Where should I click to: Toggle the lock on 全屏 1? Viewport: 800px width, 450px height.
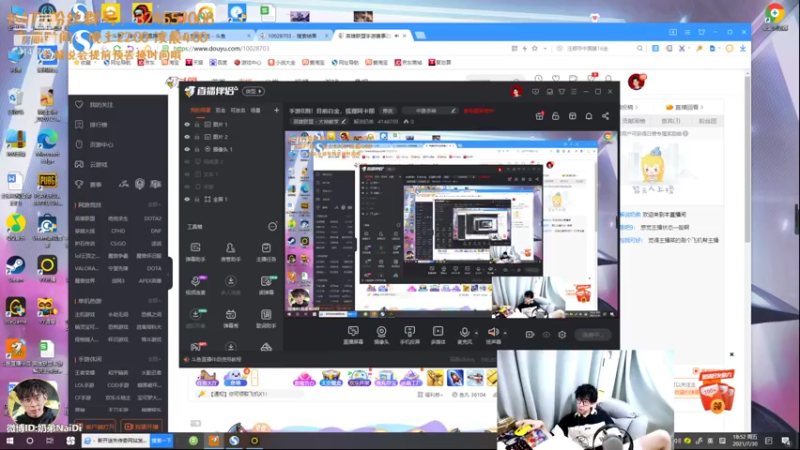(x=197, y=199)
